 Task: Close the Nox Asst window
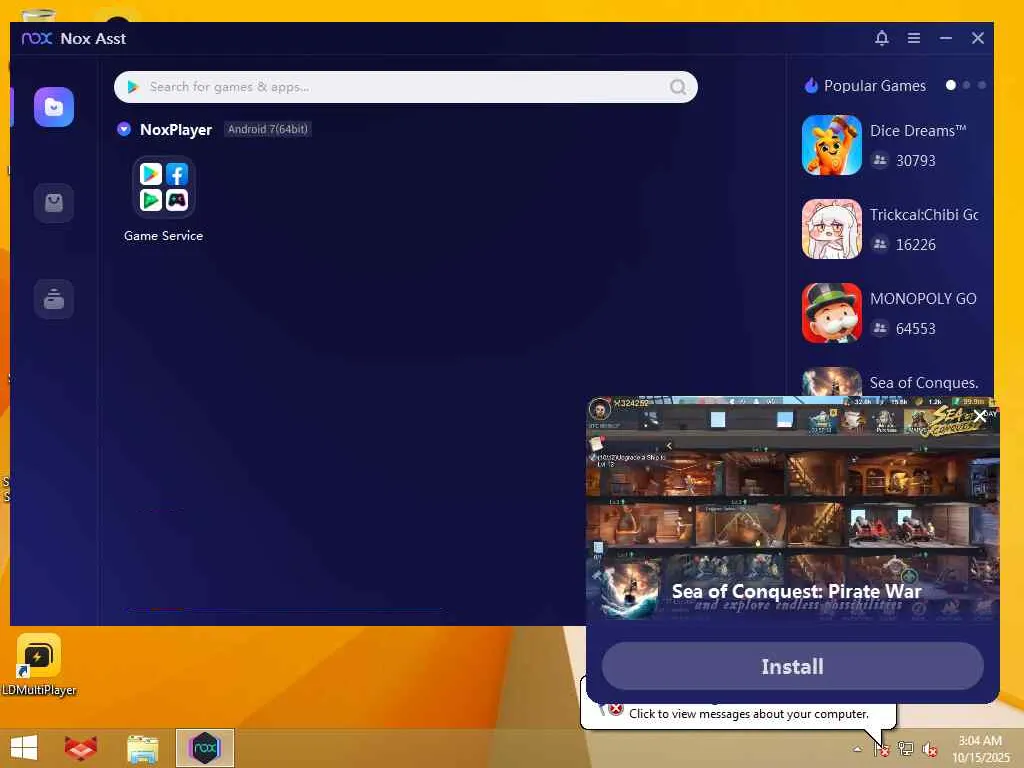click(978, 38)
